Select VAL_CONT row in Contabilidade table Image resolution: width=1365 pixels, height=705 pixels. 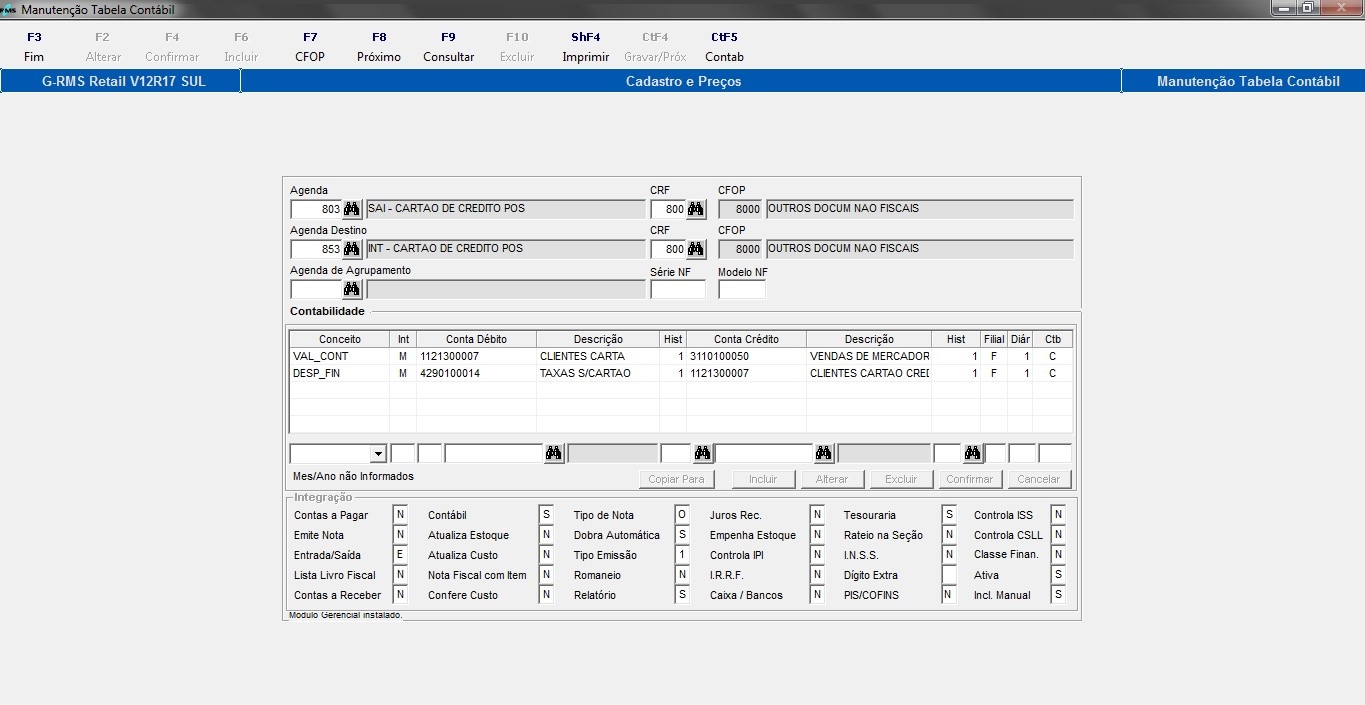pos(680,356)
